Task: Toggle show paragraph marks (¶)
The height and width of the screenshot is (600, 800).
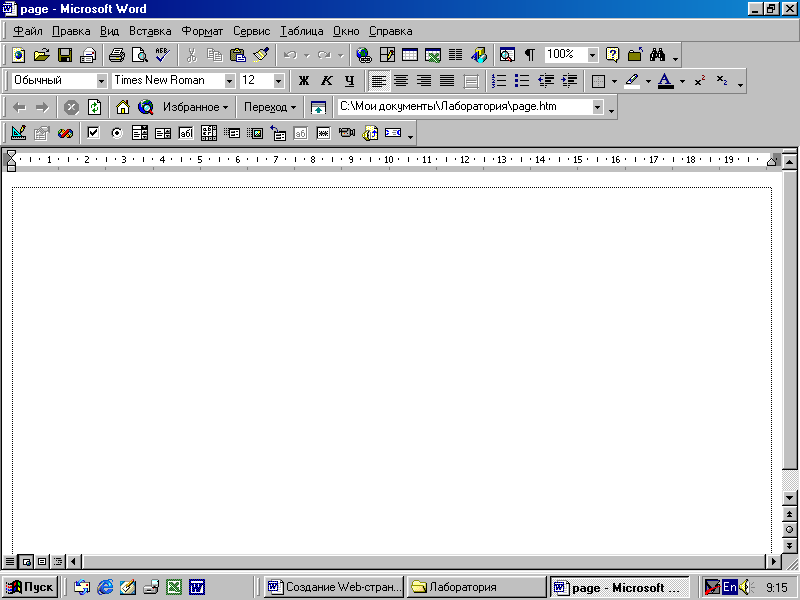Action: tap(530, 55)
